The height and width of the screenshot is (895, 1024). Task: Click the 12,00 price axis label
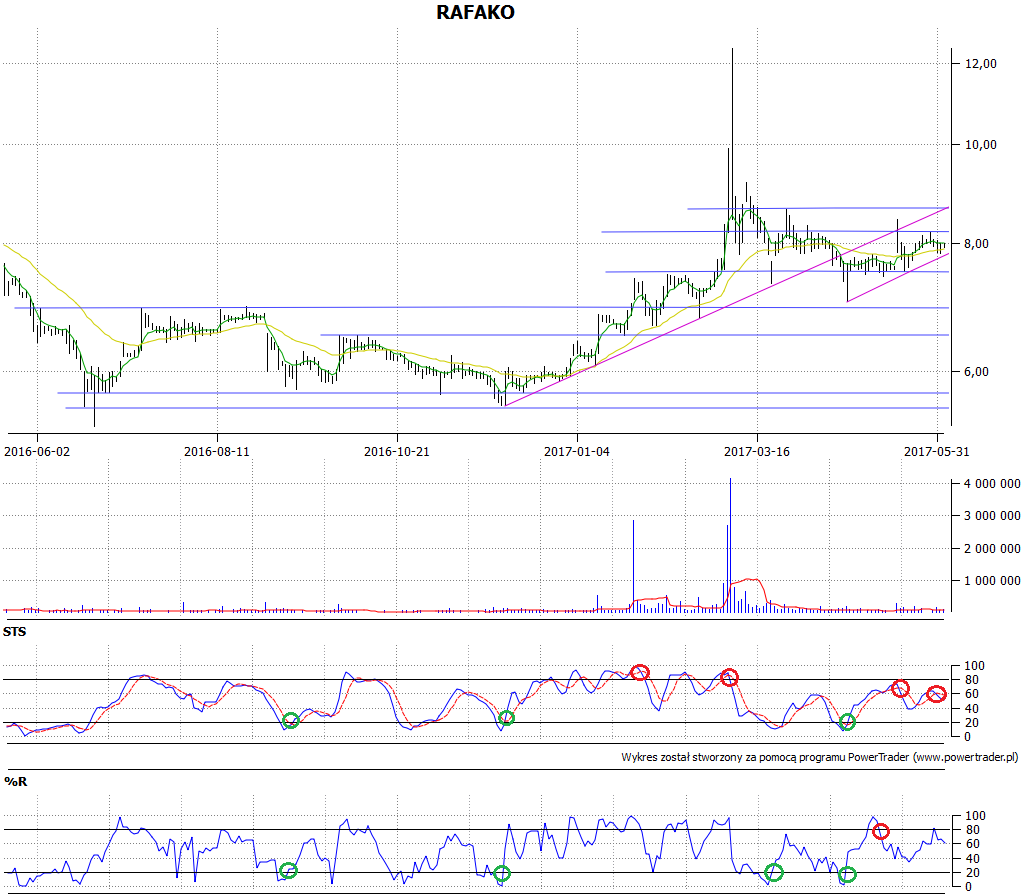pyautogui.click(x=981, y=63)
